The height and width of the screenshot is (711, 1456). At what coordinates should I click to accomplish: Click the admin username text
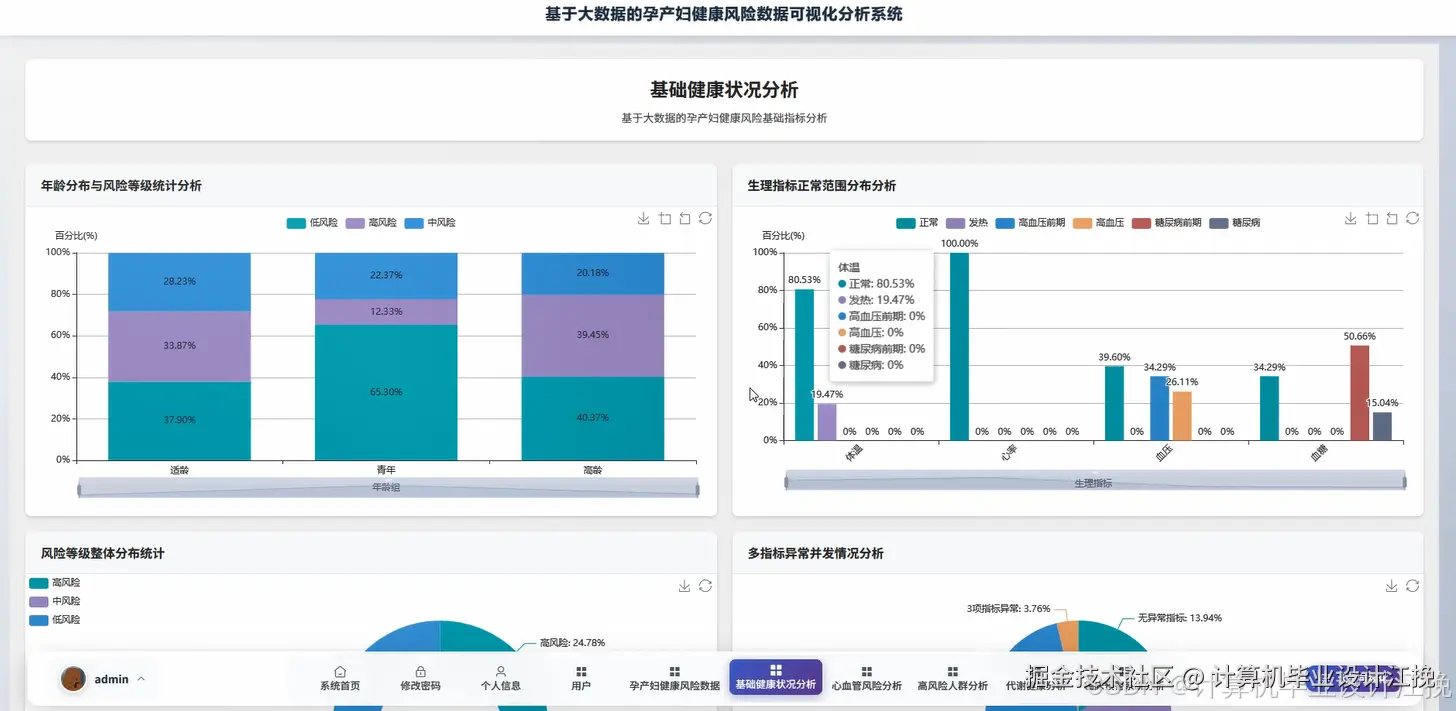pos(112,679)
